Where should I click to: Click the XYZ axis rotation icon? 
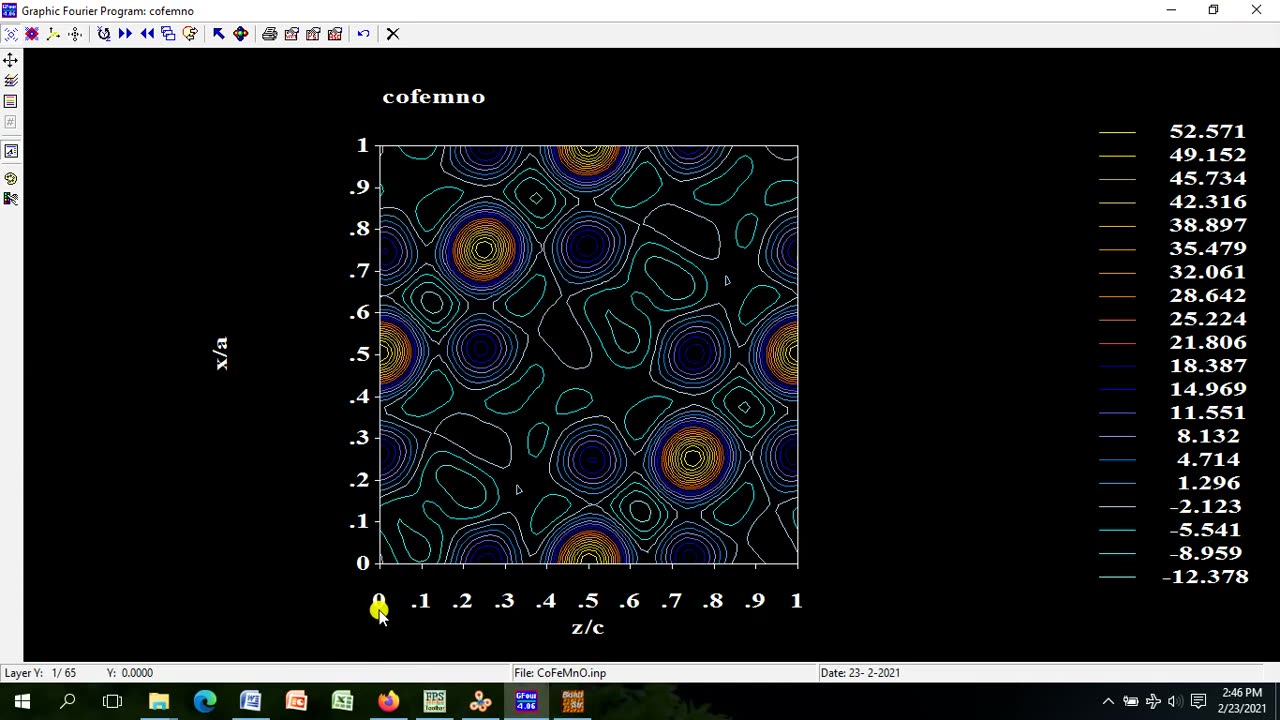104,34
